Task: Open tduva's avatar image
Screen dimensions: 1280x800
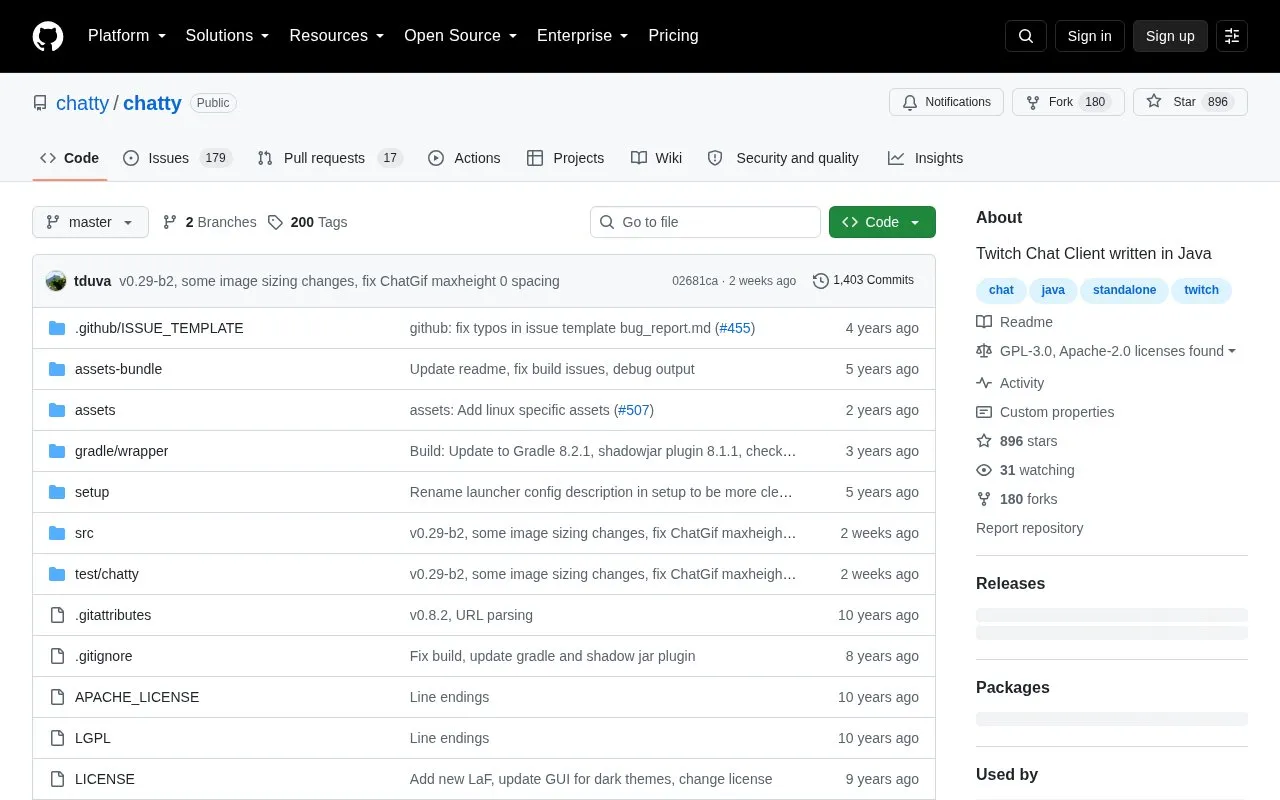Action: click(x=56, y=281)
